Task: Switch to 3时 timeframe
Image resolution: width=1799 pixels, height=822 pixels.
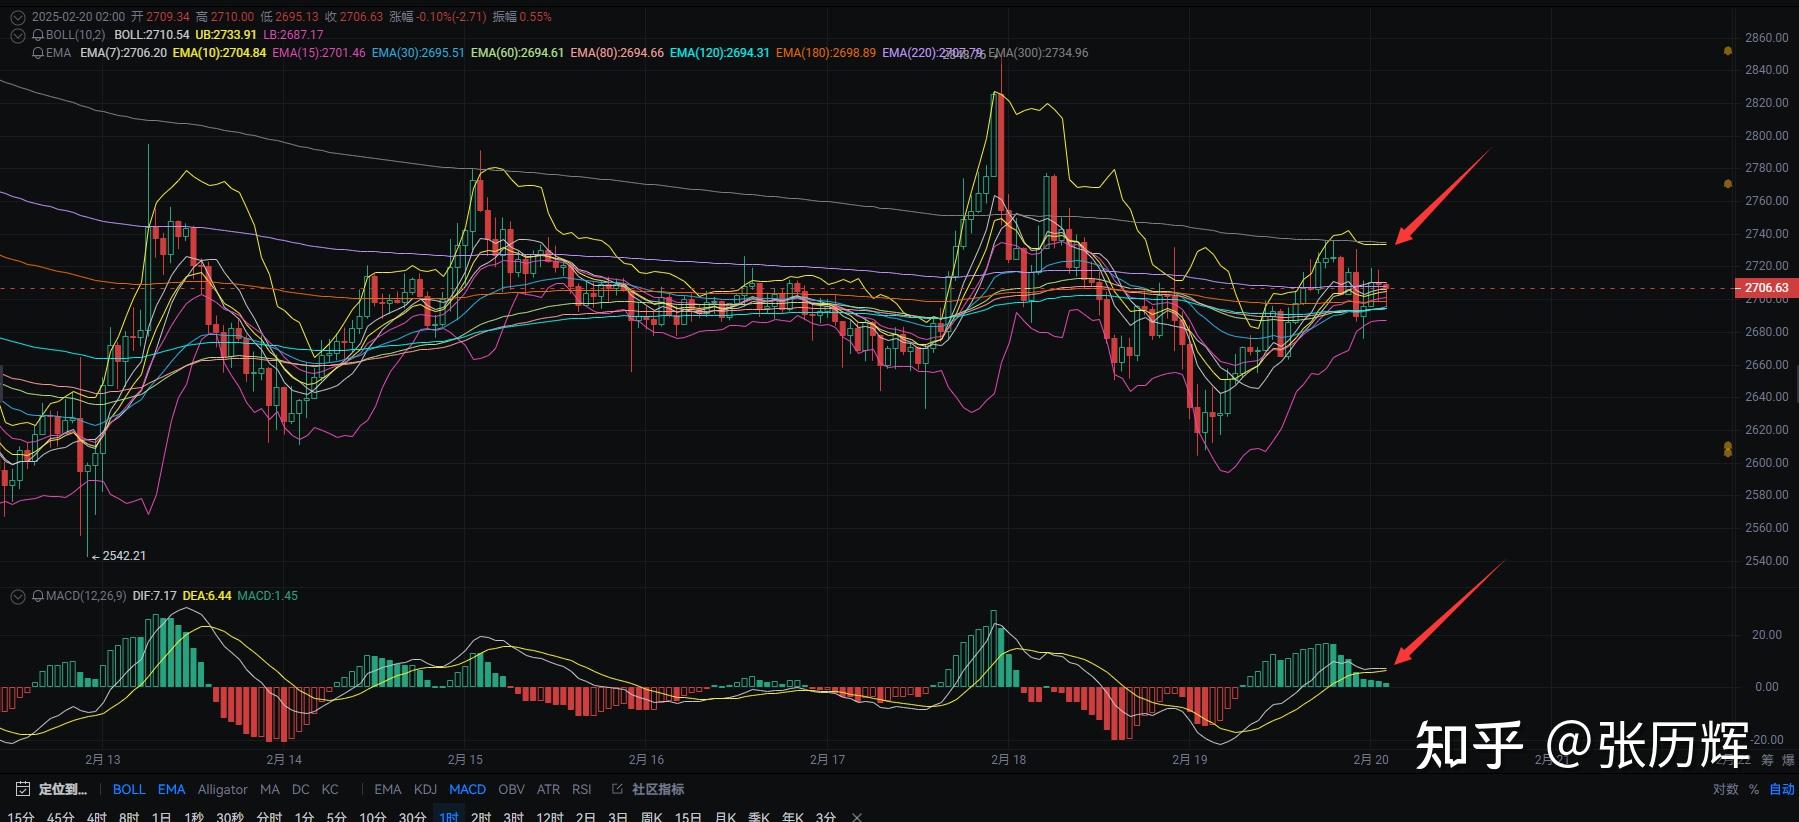Action: (513, 816)
